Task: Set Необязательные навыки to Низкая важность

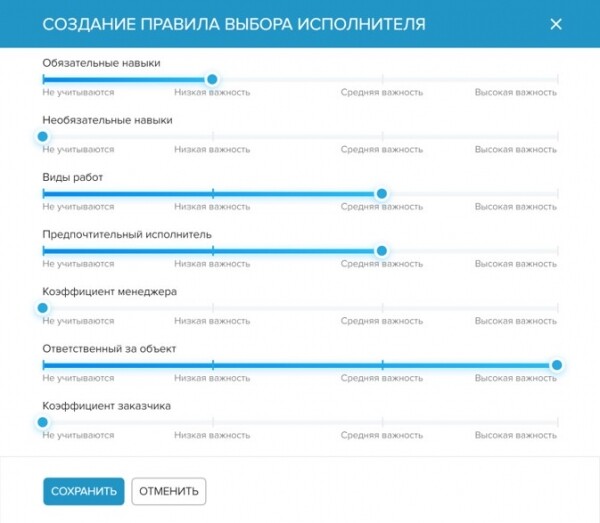Action: [212, 136]
